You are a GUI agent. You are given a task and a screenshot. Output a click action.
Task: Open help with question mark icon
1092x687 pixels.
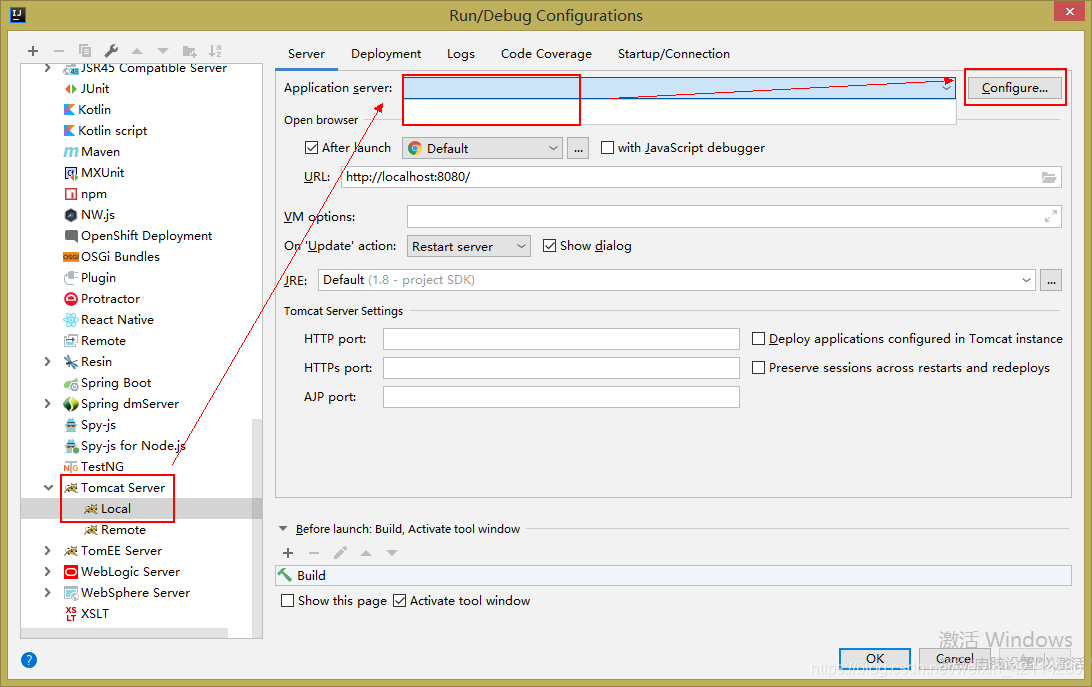click(x=29, y=660)
